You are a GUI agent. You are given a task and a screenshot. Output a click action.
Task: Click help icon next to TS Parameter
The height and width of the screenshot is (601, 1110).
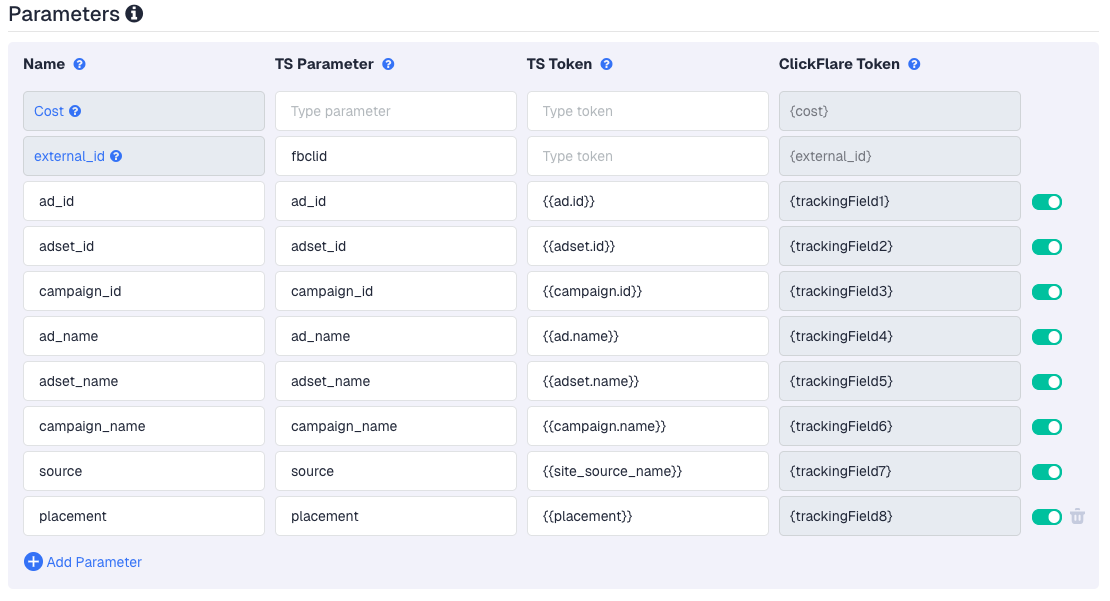[388, 64]
